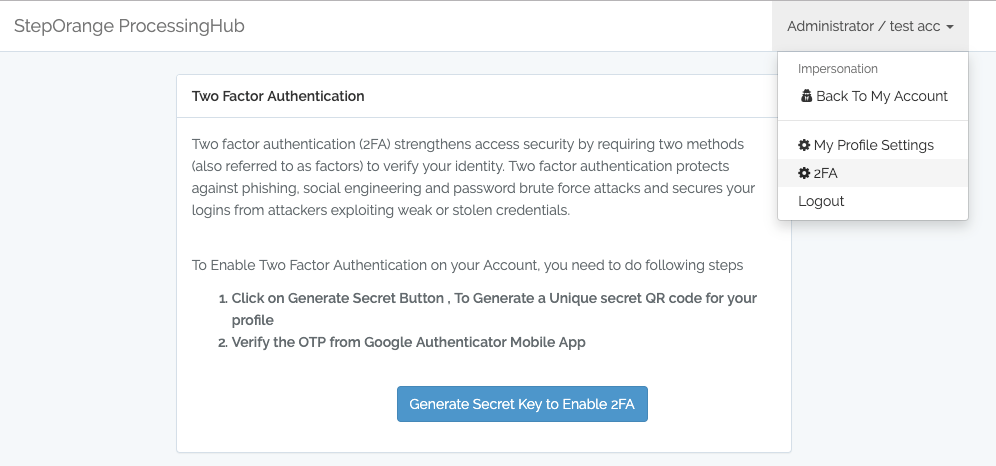Click the '2.' list number marker
This screenshot has width=996, height=466.
click(222, 342)
